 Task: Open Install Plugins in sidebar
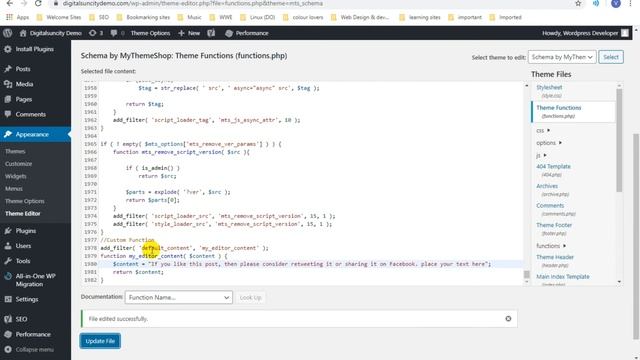(35, 49)
